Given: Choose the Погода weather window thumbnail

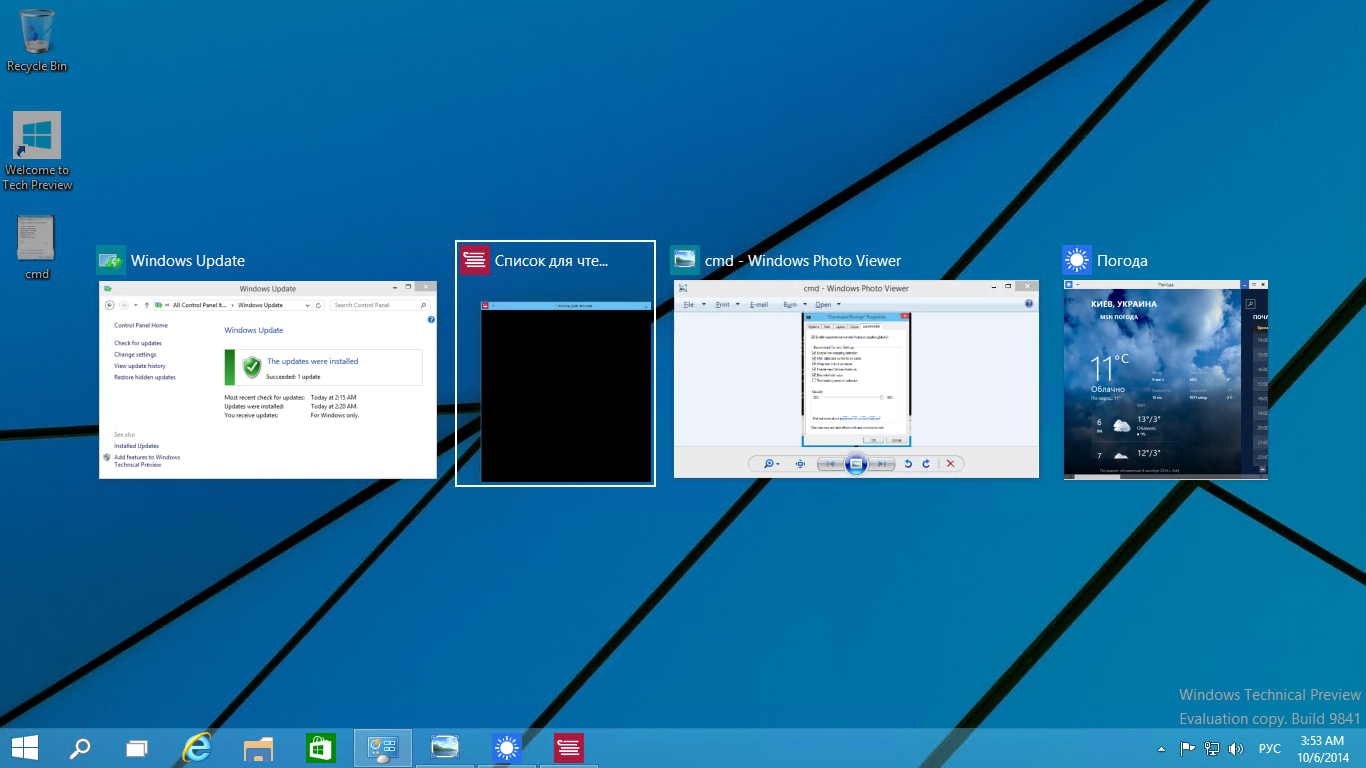Looking at the screenshot, I should pyautogui.click(x=1165, y=379).
